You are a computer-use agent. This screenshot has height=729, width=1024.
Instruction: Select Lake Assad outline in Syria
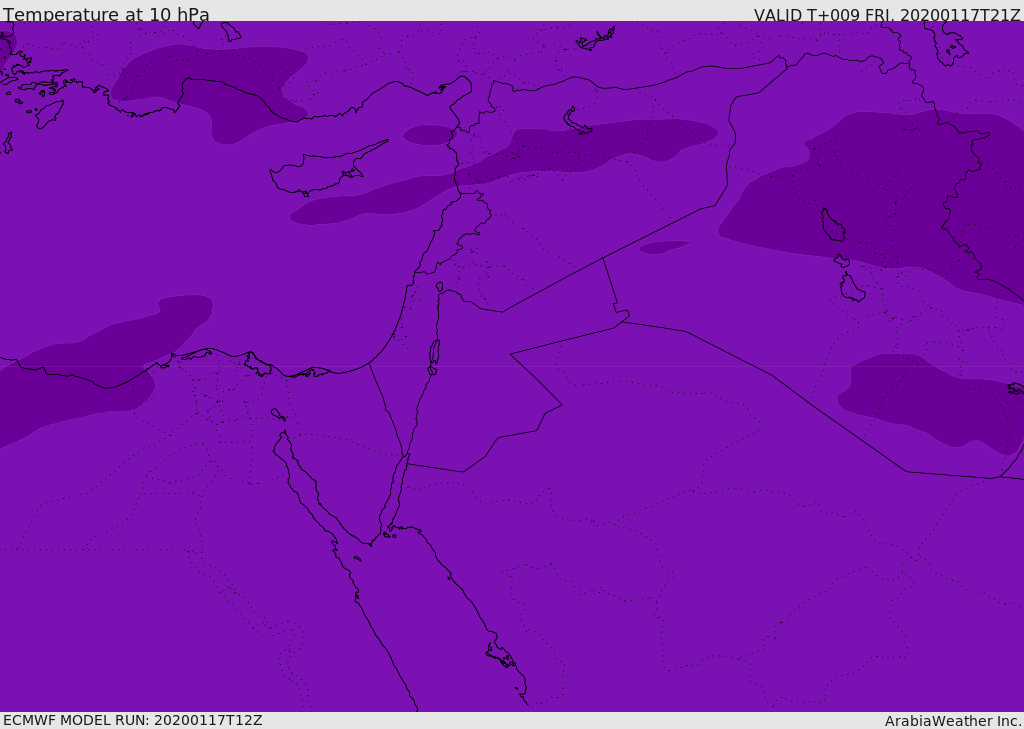pyautogui.click(x=577, y=121)
